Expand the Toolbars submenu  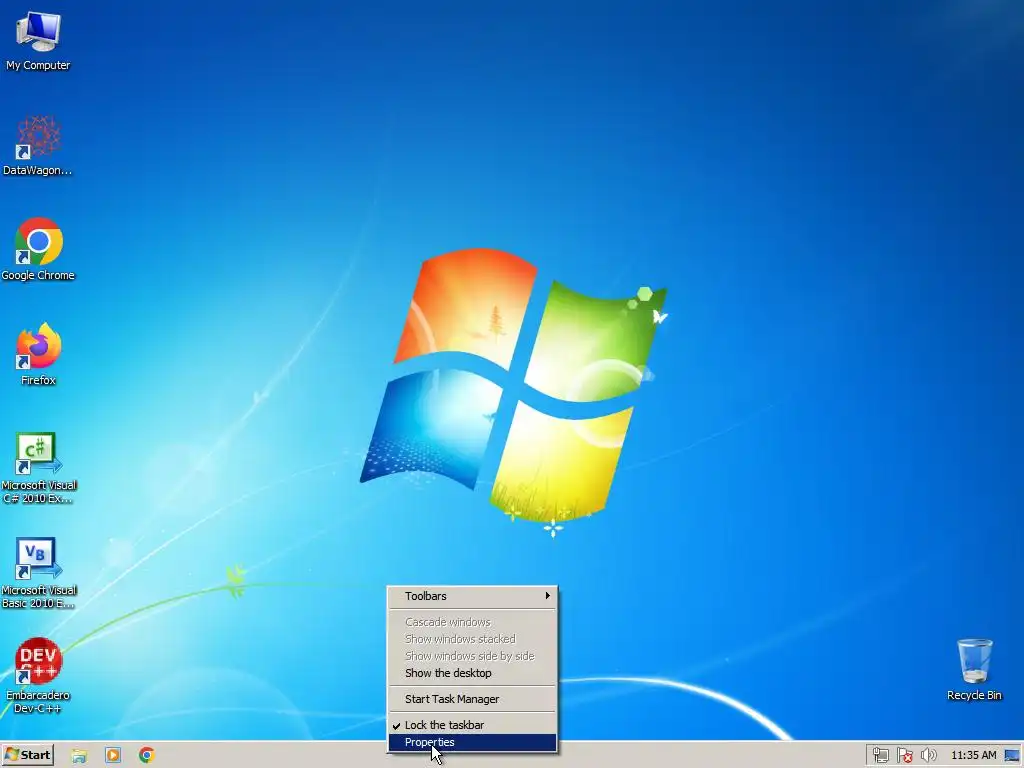pyautogui.click(x=472, y=596)
